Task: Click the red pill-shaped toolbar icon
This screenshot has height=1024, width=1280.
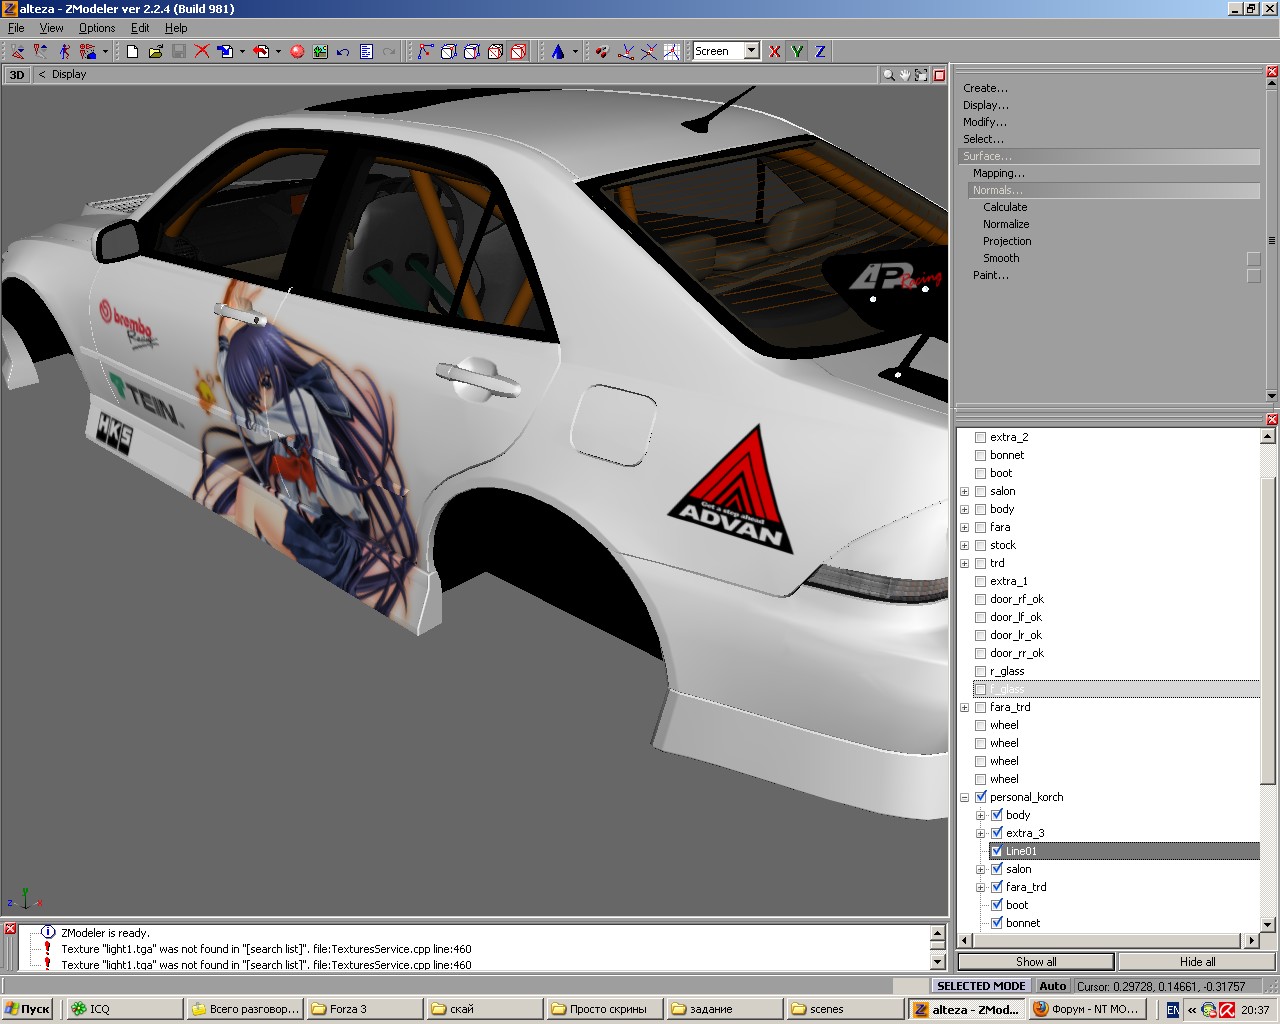Action: click(x=601, y=51)
